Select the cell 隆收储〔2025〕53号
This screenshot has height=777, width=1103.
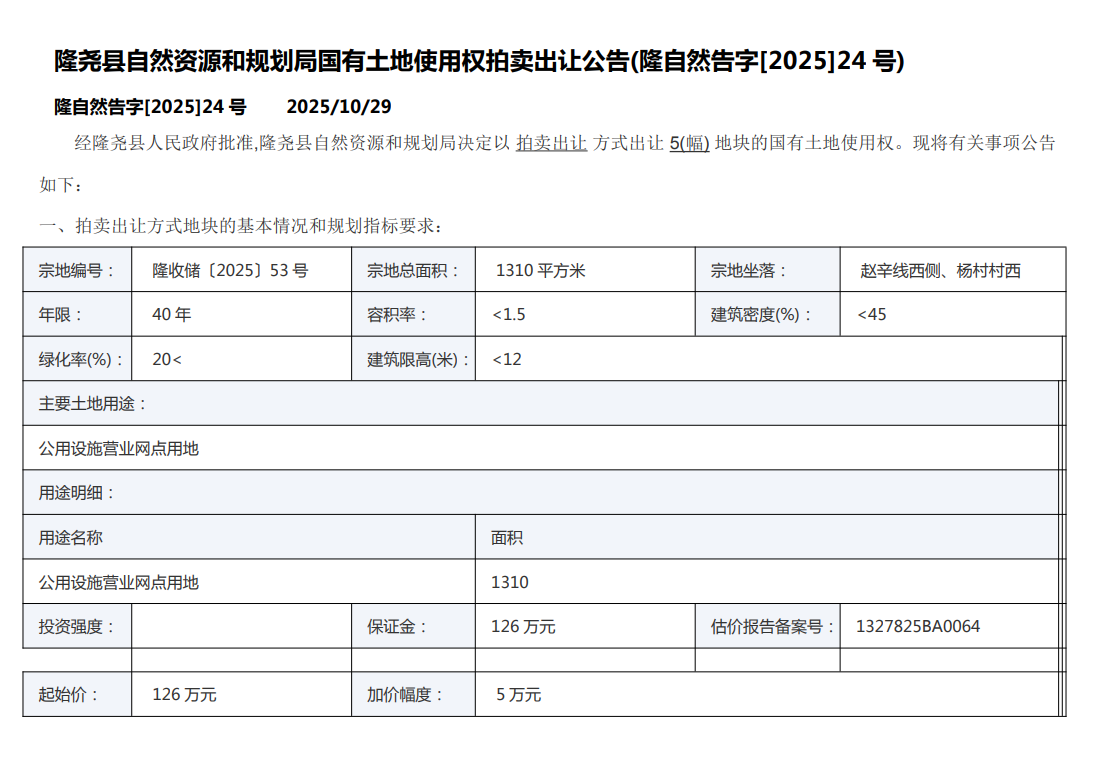pyautogui.click(x=241, y=270)
